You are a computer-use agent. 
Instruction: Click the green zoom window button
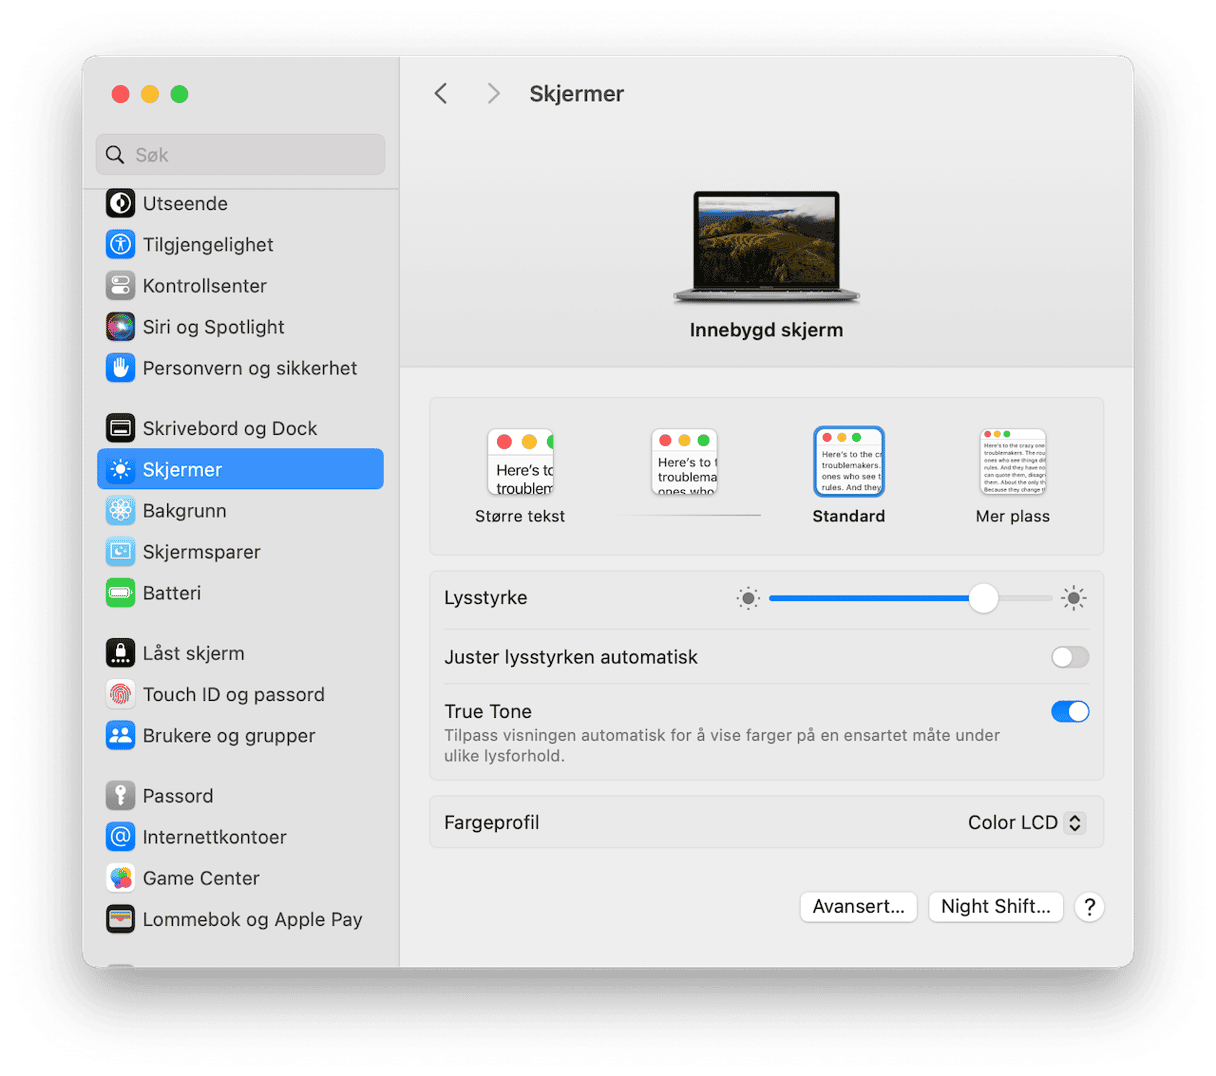(180, 94)
